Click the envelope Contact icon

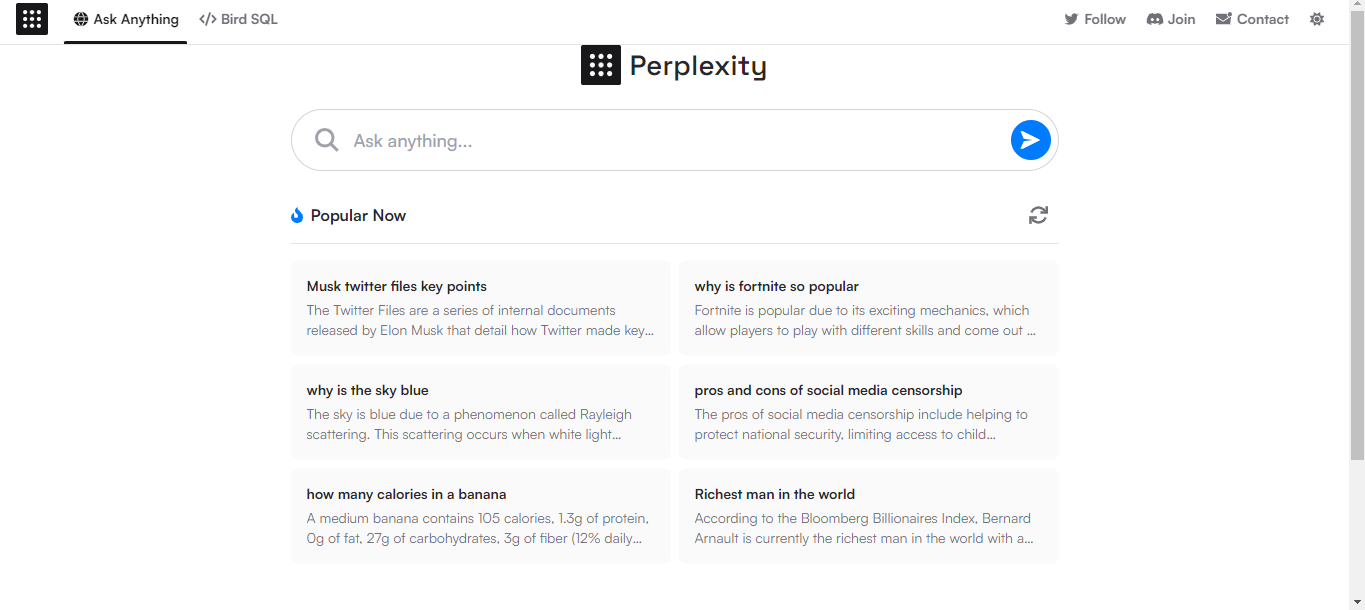(1223, 19)
